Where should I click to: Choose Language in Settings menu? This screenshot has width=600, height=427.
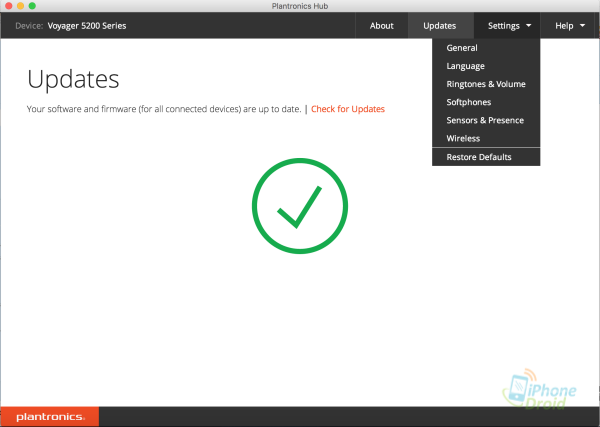pos(486,66)
